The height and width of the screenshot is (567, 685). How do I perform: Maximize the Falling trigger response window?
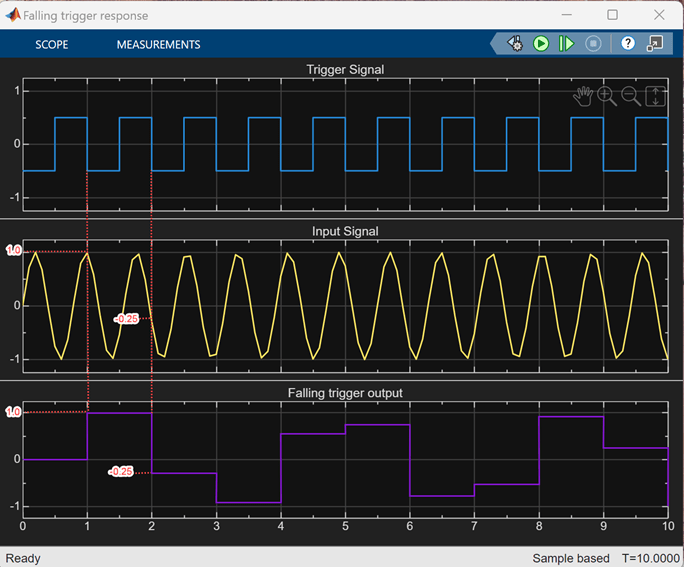(x=613, y=15)
